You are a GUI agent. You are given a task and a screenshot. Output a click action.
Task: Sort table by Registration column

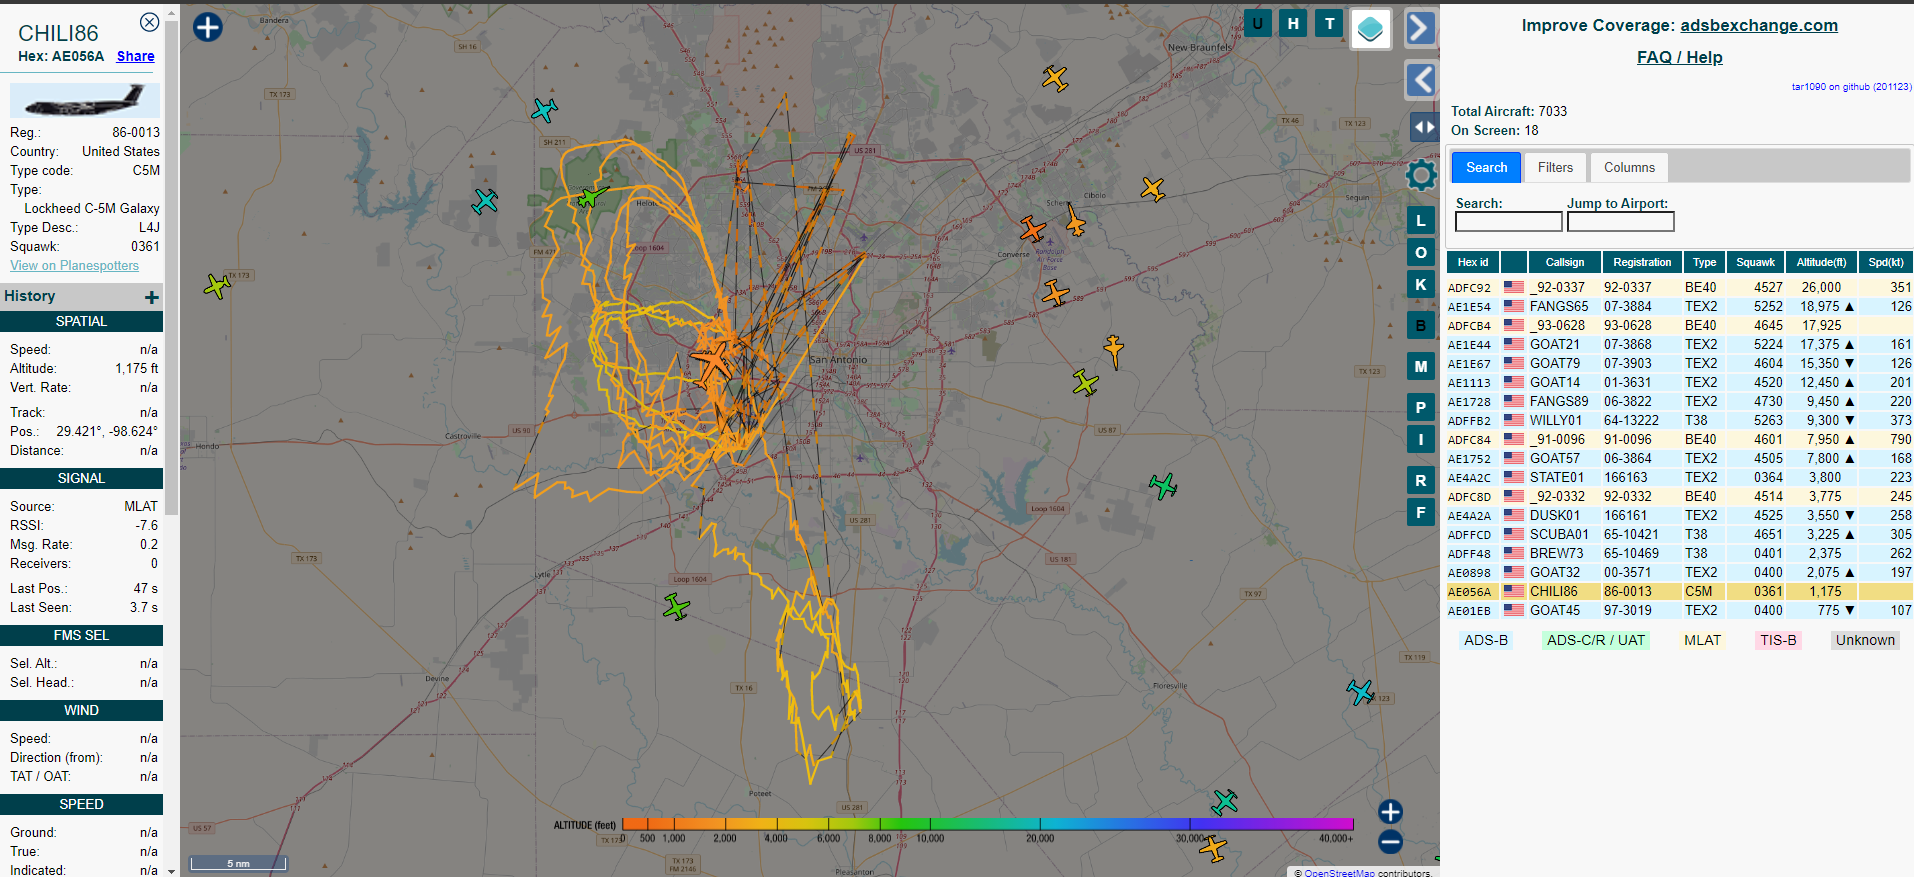pos(1642,262)
